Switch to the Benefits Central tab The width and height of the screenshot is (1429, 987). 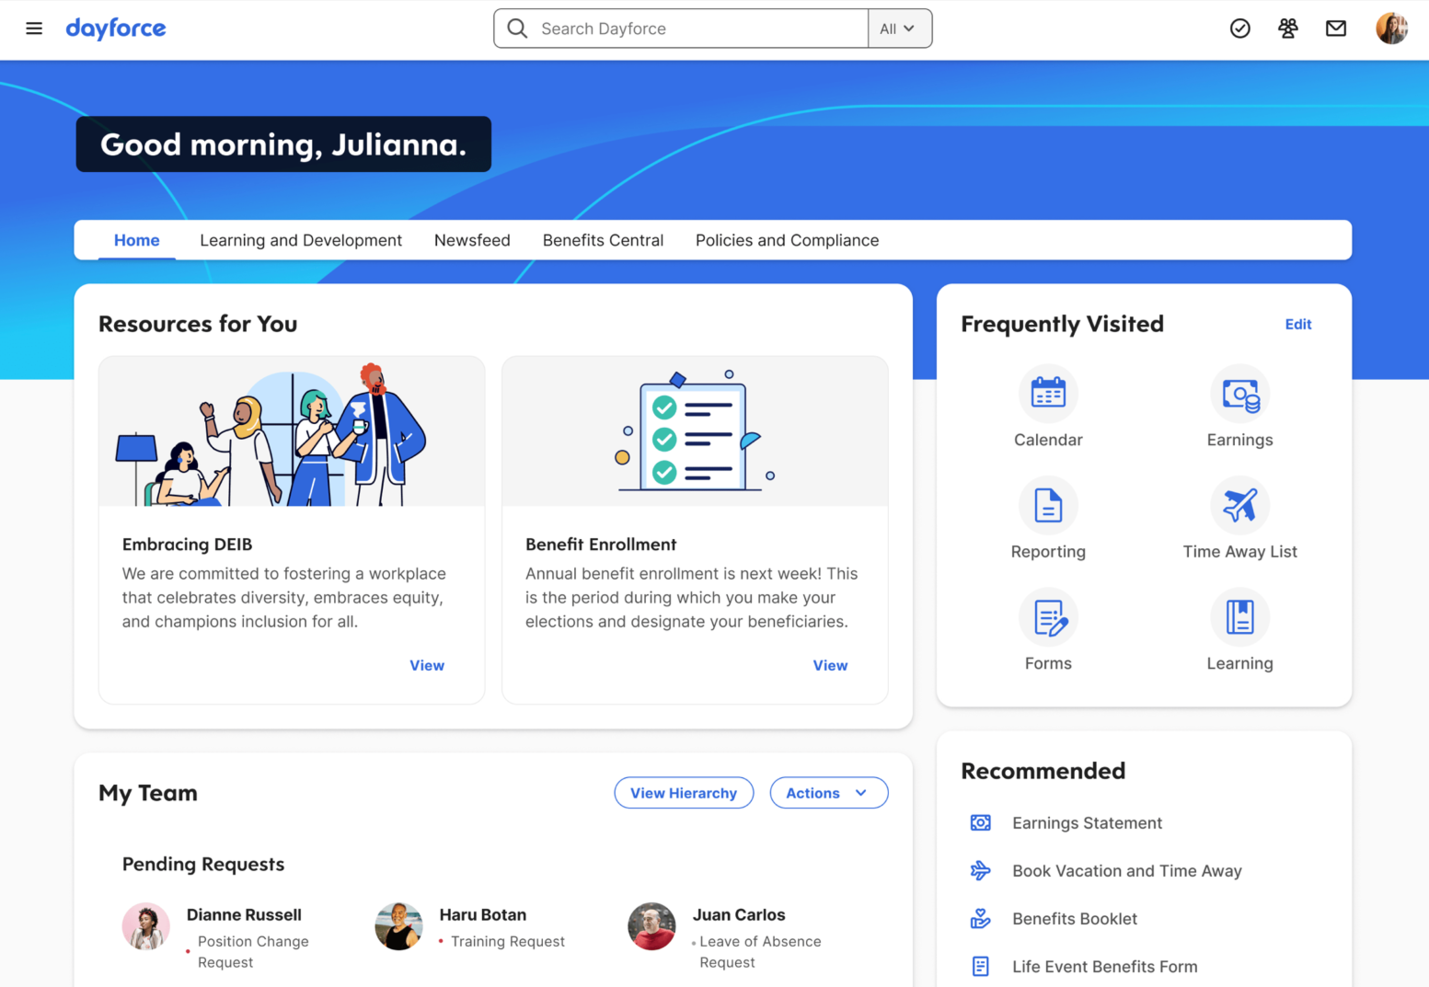(x=603, y=241)
